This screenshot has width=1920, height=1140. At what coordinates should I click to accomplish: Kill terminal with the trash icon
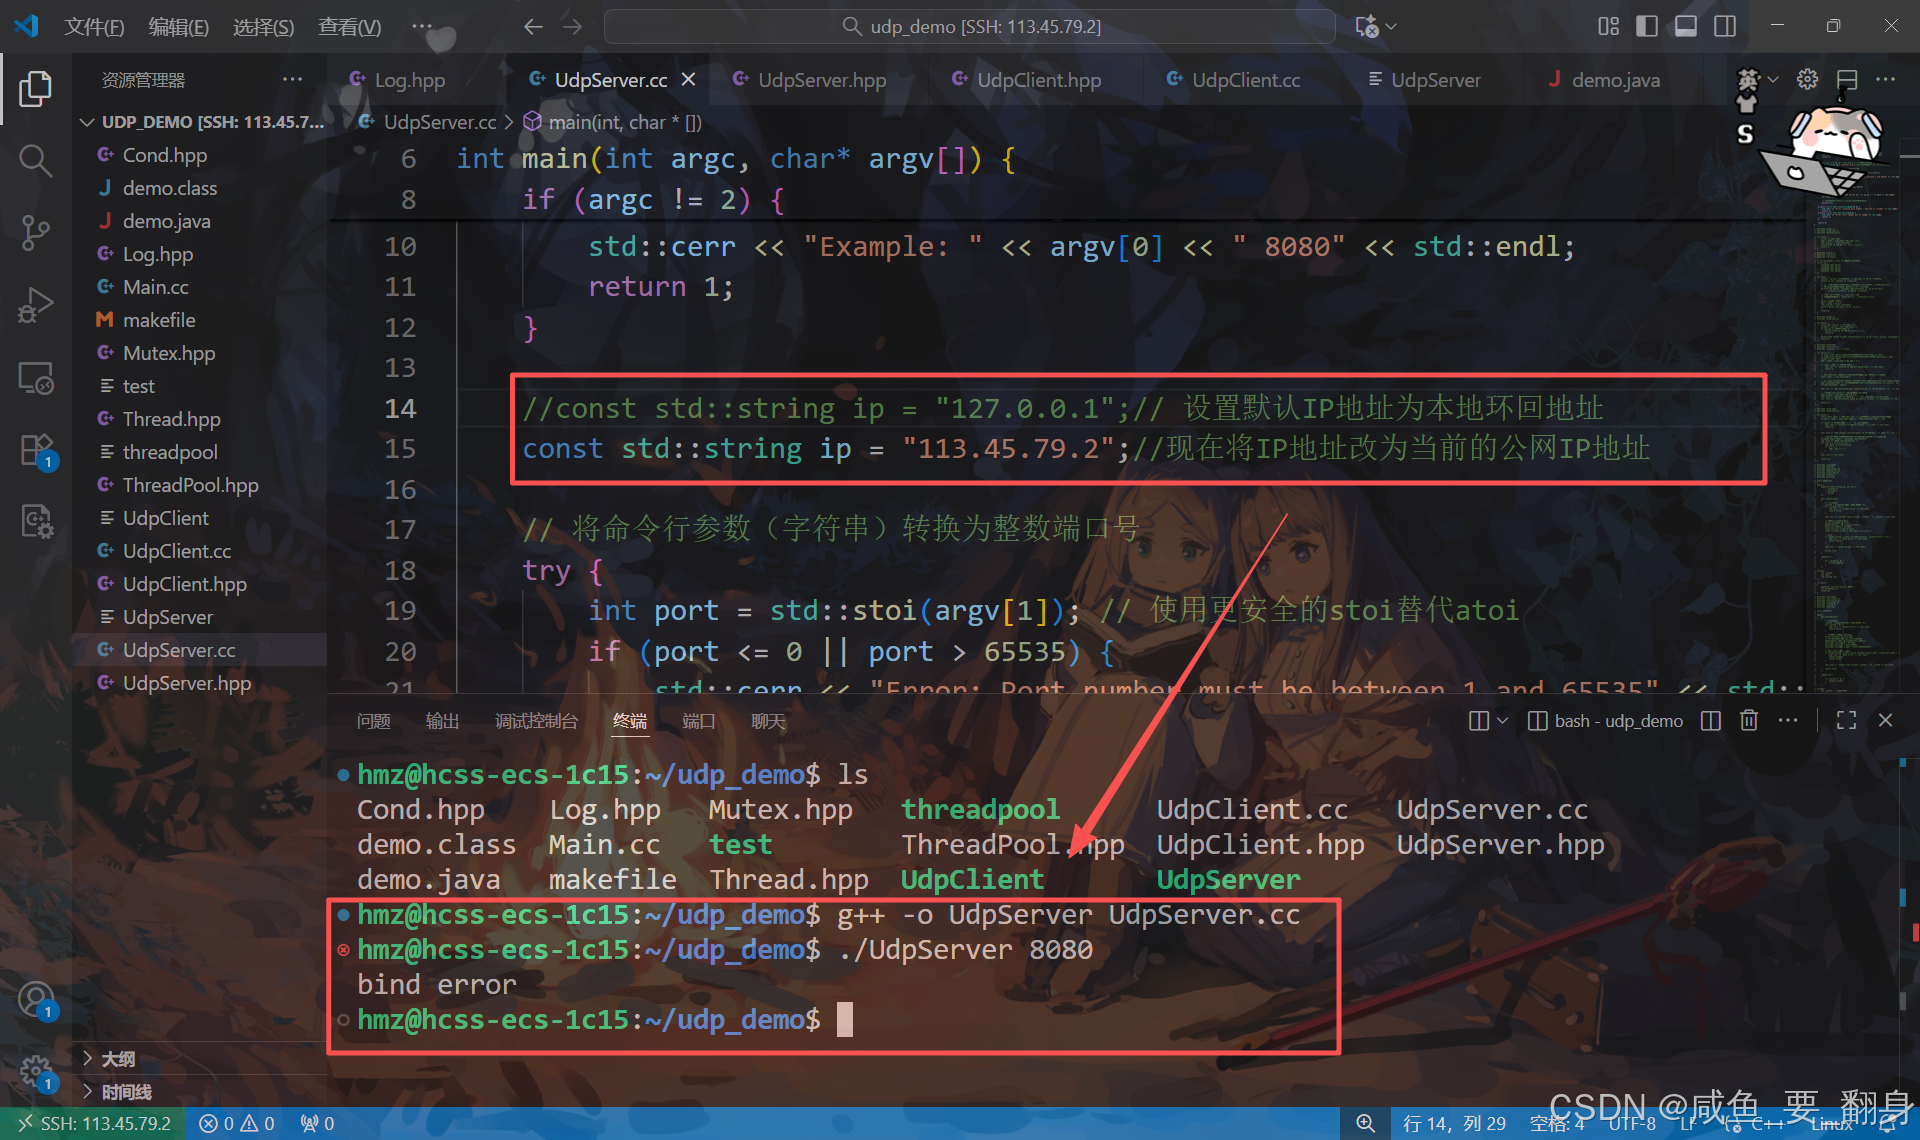coord(1748,721)
